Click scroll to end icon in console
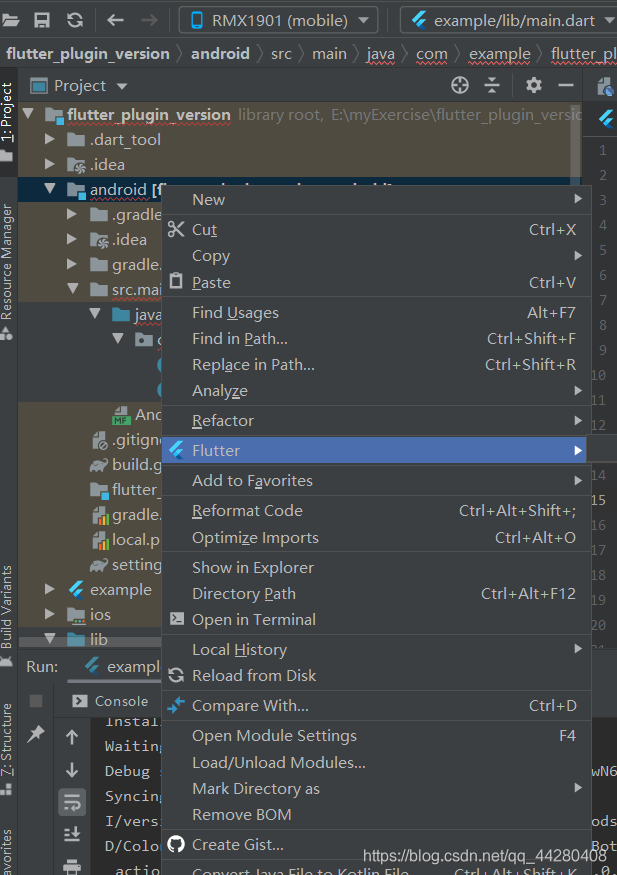The width and height of the screenshot is (617, 875). coord(72,835)
